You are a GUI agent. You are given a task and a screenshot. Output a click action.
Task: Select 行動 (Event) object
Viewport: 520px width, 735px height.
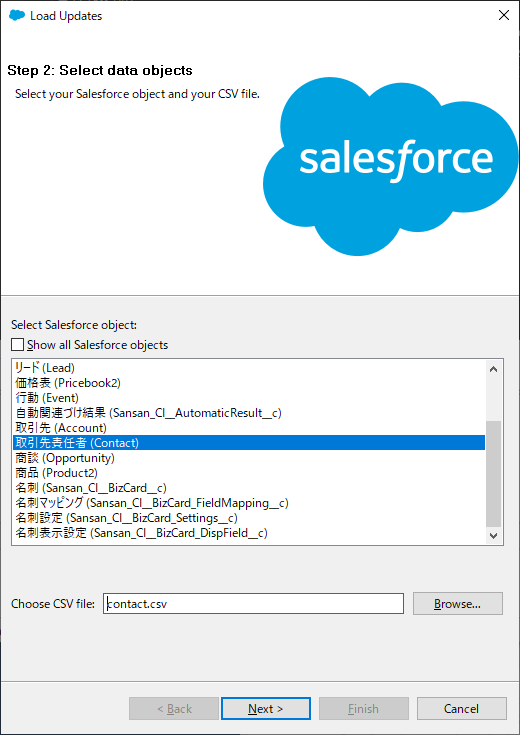(x=249, y=398)
